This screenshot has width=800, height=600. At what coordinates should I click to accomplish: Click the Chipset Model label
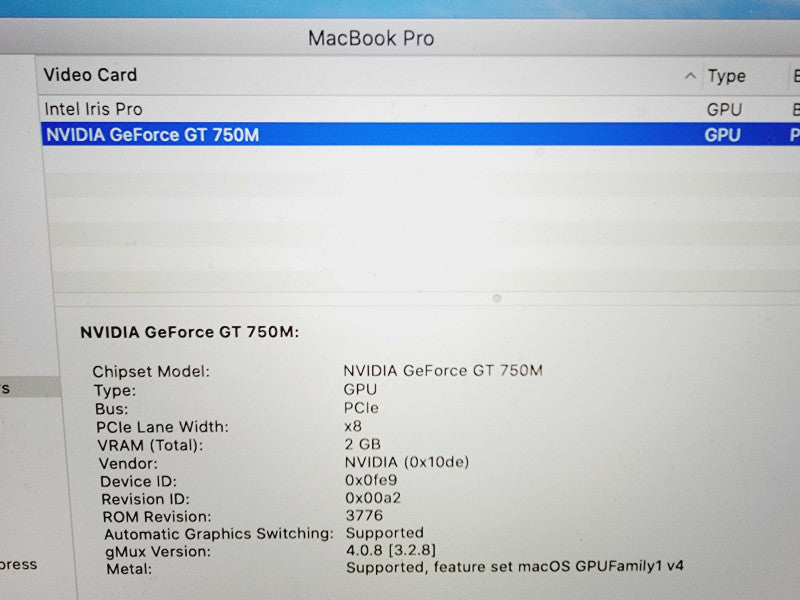click(151, 371)
